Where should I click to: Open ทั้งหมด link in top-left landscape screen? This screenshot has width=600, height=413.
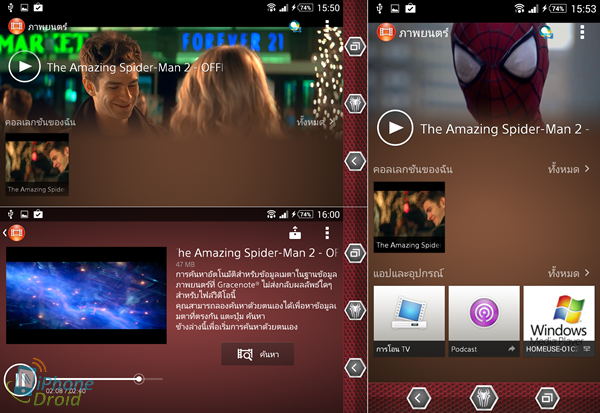click(x=316, y=122)
